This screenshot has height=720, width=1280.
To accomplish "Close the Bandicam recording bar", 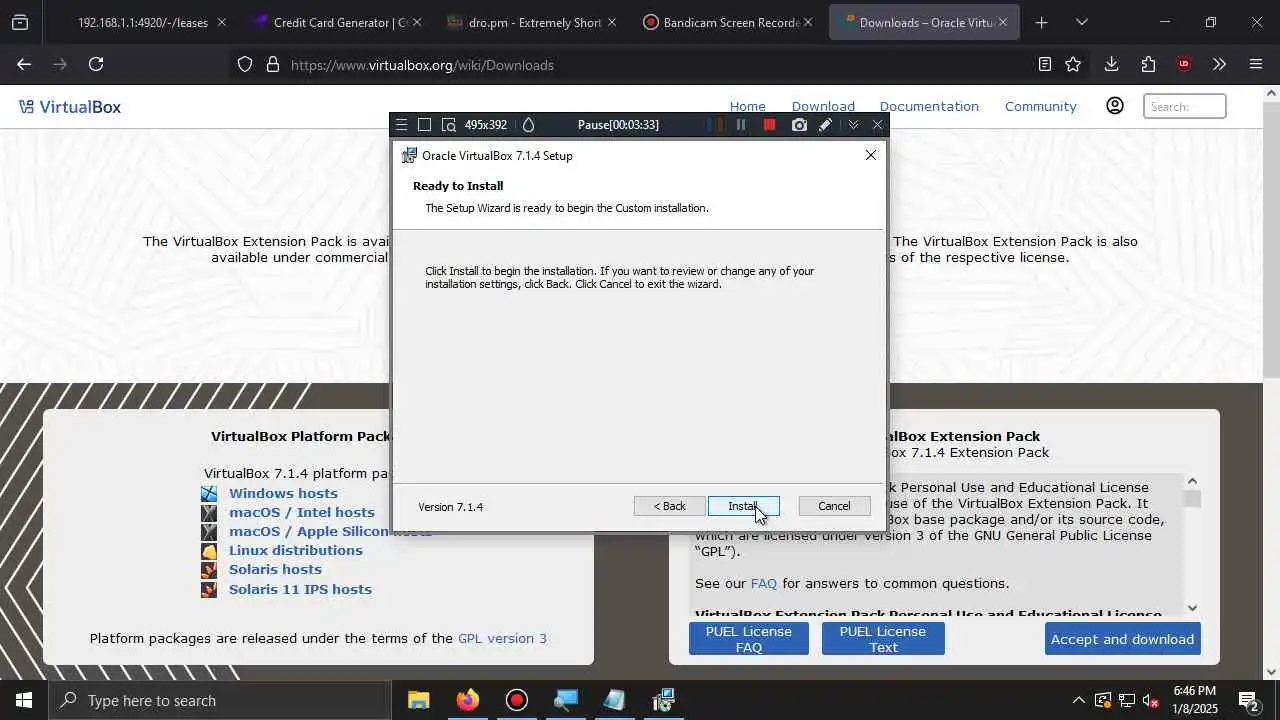I will 877,125.
